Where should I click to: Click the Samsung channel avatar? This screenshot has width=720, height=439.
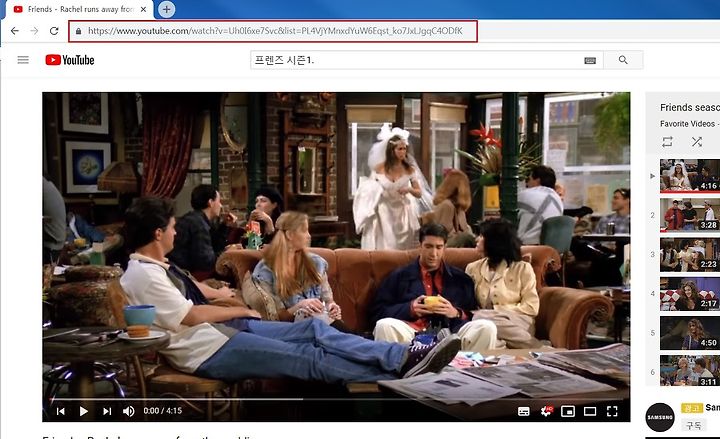point(660,417)
